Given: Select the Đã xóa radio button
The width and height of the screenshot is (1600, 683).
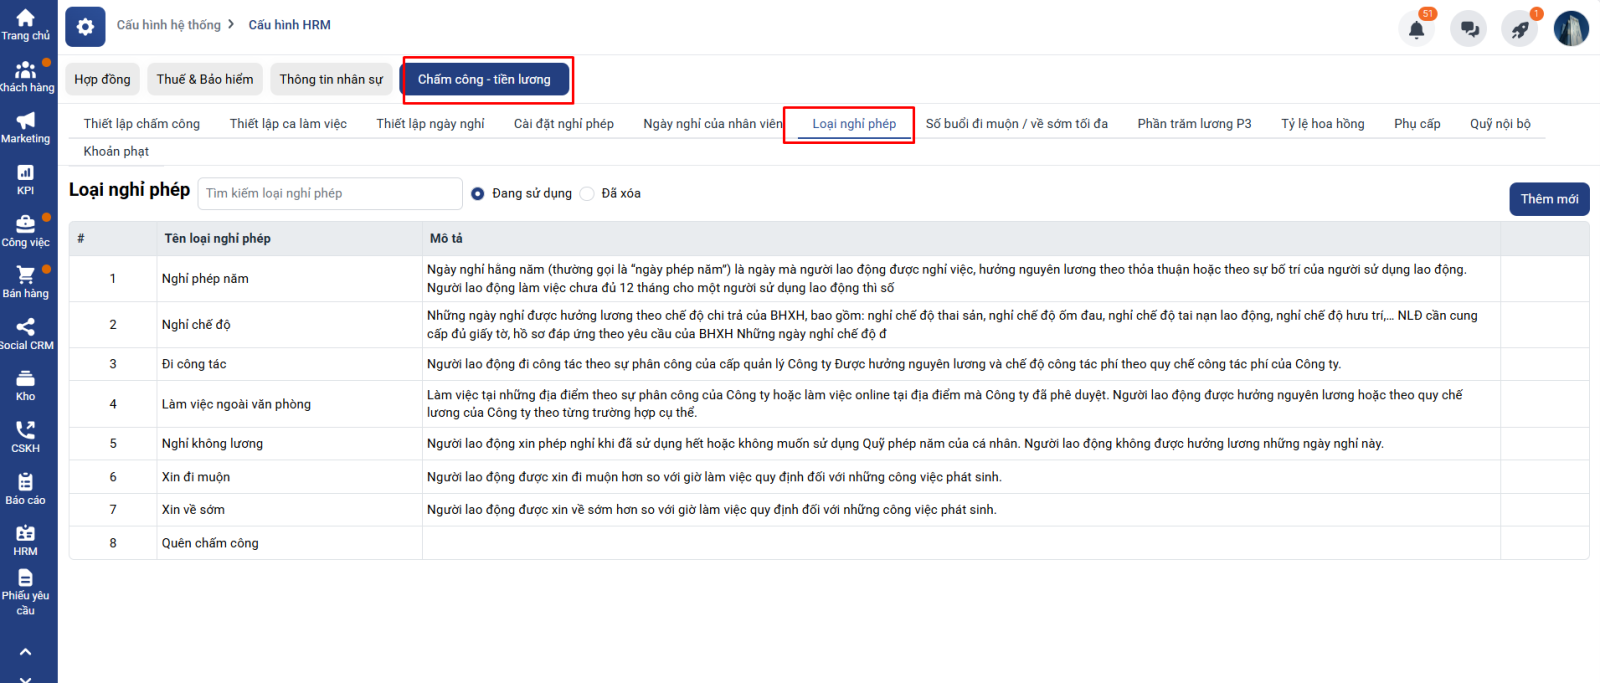Looking at the screenshot, I should click(x=587, y=194).
